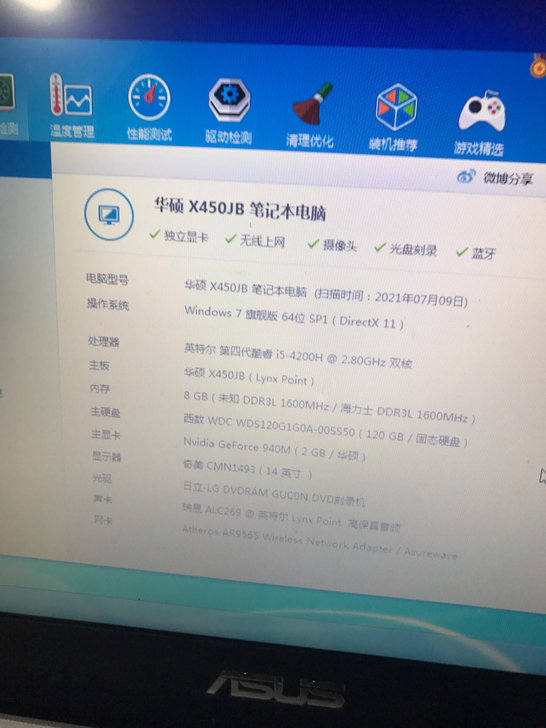546x728 pixels.
Task: Click the 8 GB DDR3L 1600MHz memory value
Action: pyautogui.click(x=330, y=408)
